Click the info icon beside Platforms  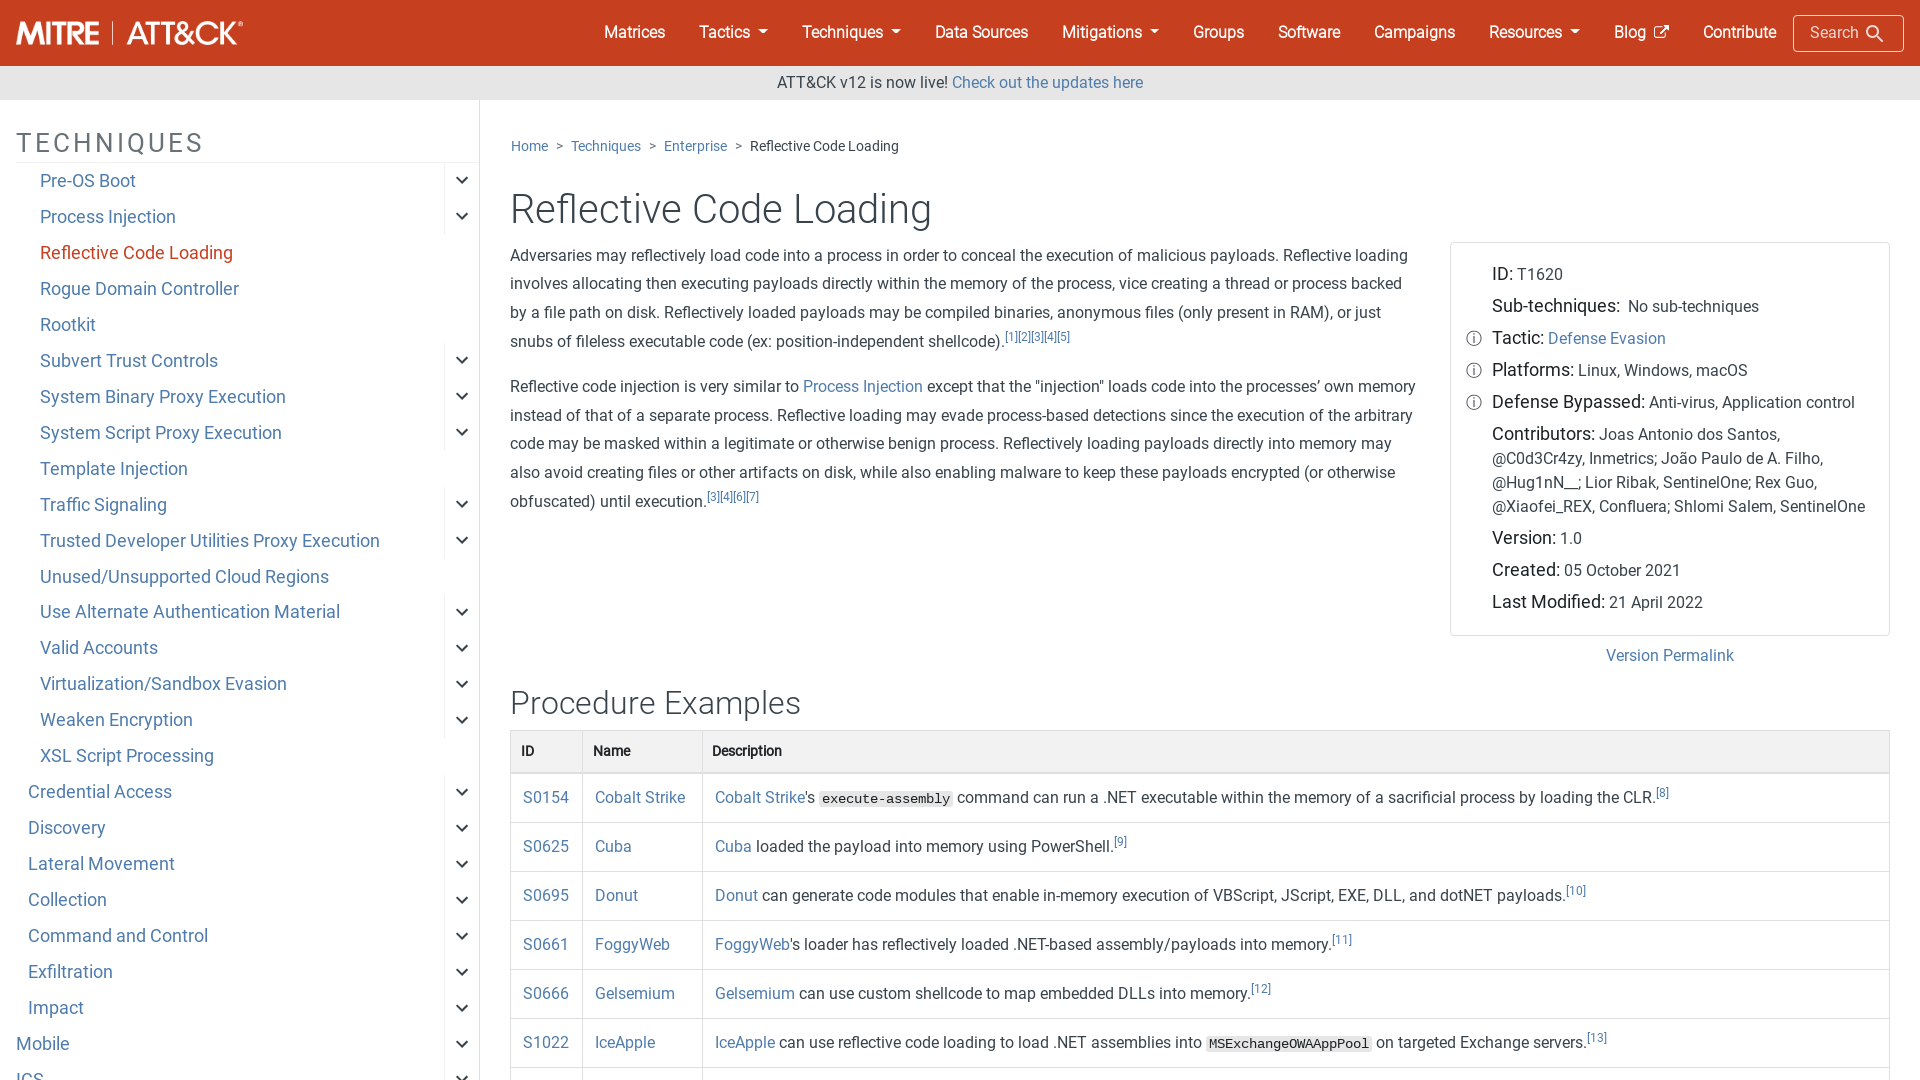pyautogui.click(x=1474, y=371)
